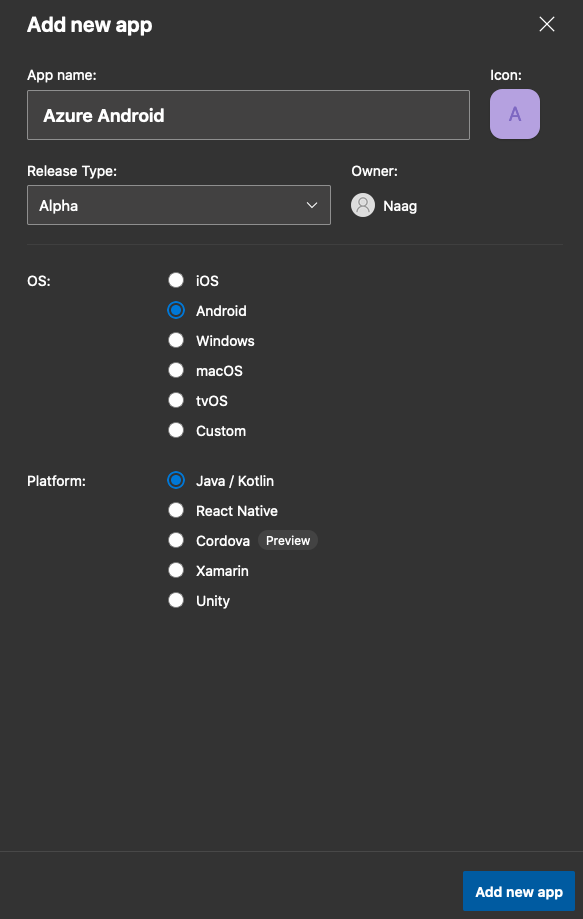This screenshot has height=919, width=583.
Task: Open the Release Type dropdown
Action: point(179,205)
